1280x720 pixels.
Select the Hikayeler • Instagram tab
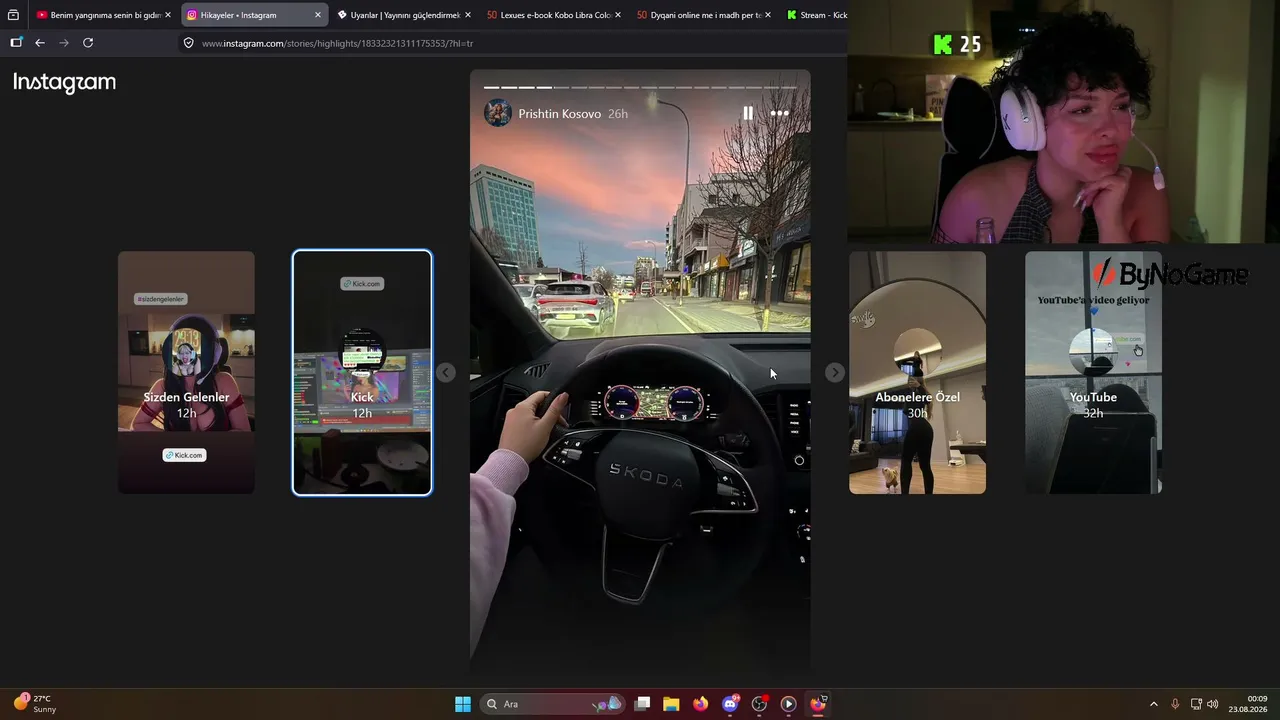point(254,15)
